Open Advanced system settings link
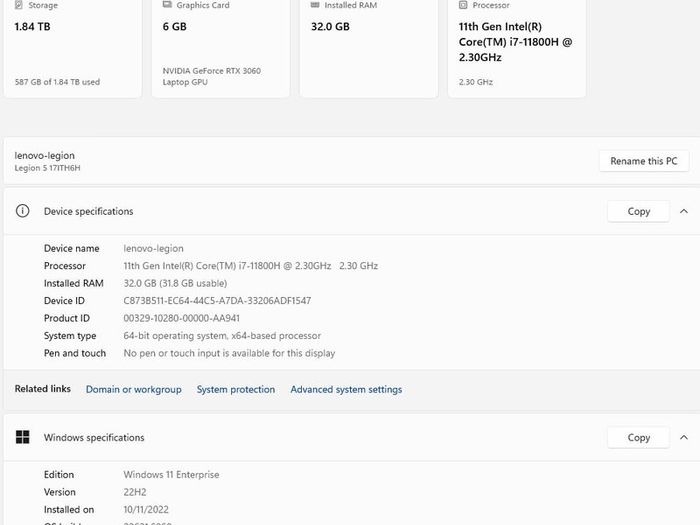Screen dimensions: 700x525 click(346, 389)
